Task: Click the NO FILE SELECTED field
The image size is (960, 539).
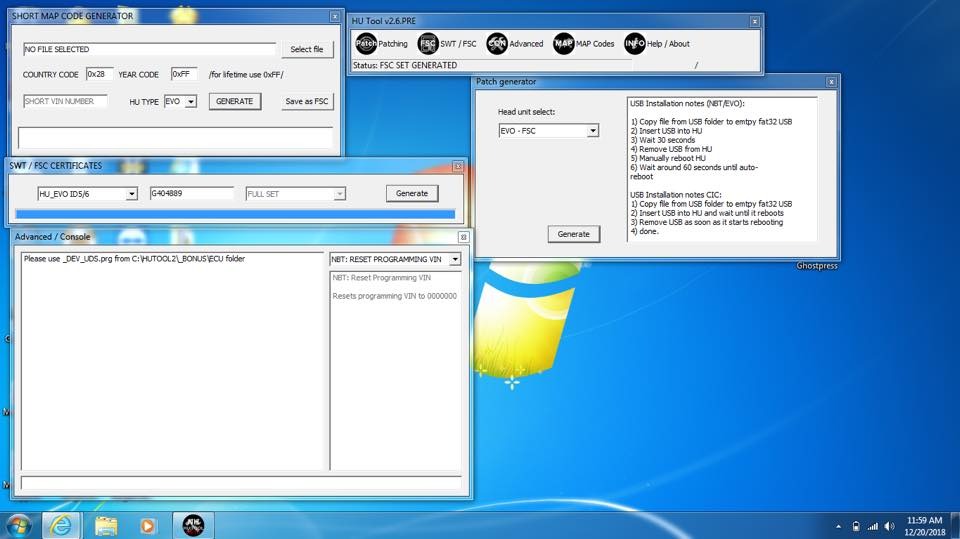Action: (x=149, y=49)
